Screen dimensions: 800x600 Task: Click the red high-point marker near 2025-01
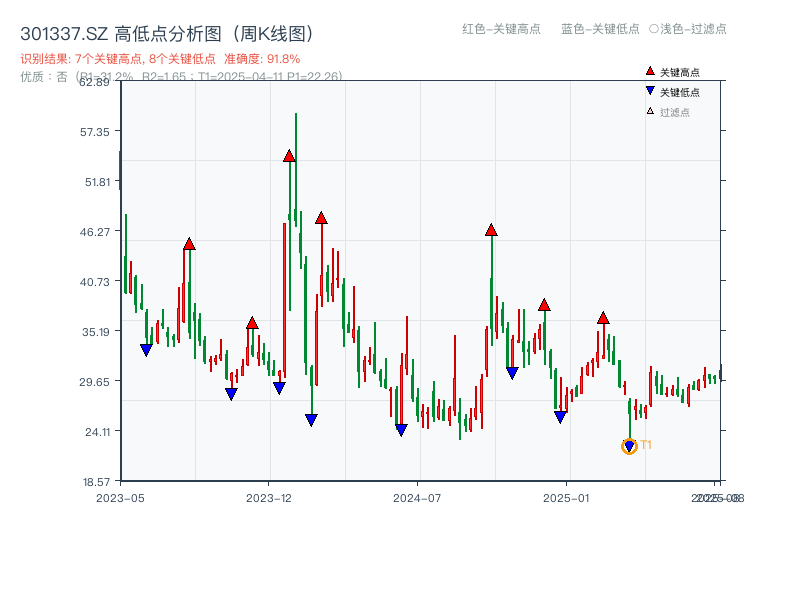tap(546, 305)
